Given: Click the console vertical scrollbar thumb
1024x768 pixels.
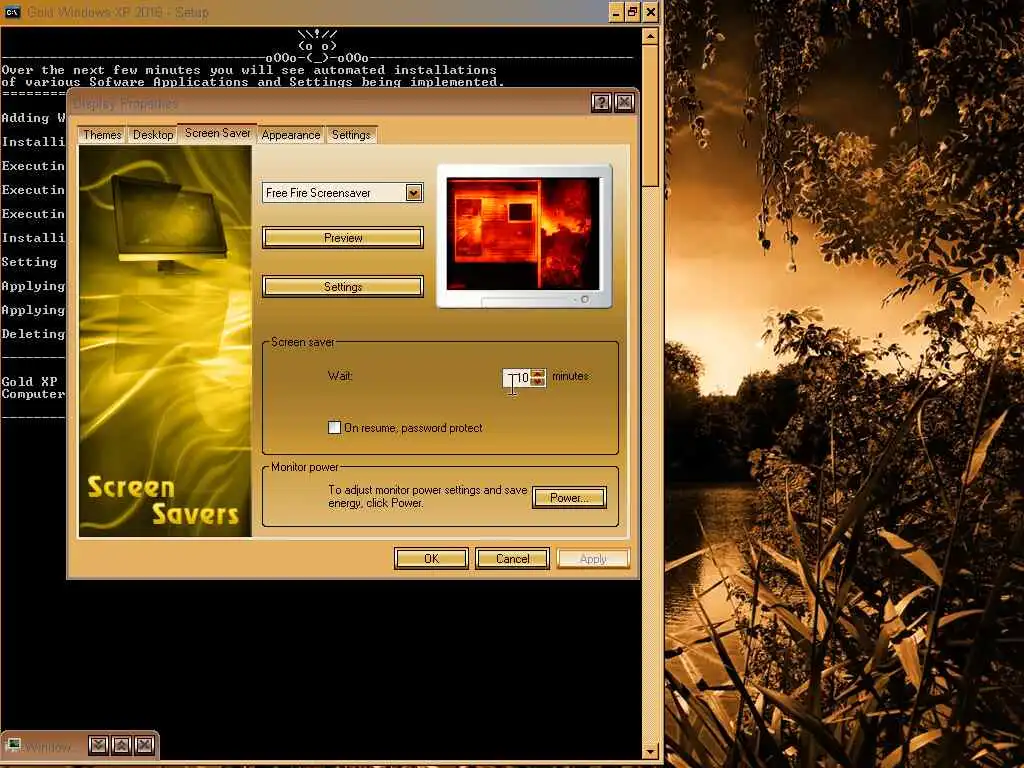Looking at the screenshot, I should pyautogui.click(x=650, y=116).
